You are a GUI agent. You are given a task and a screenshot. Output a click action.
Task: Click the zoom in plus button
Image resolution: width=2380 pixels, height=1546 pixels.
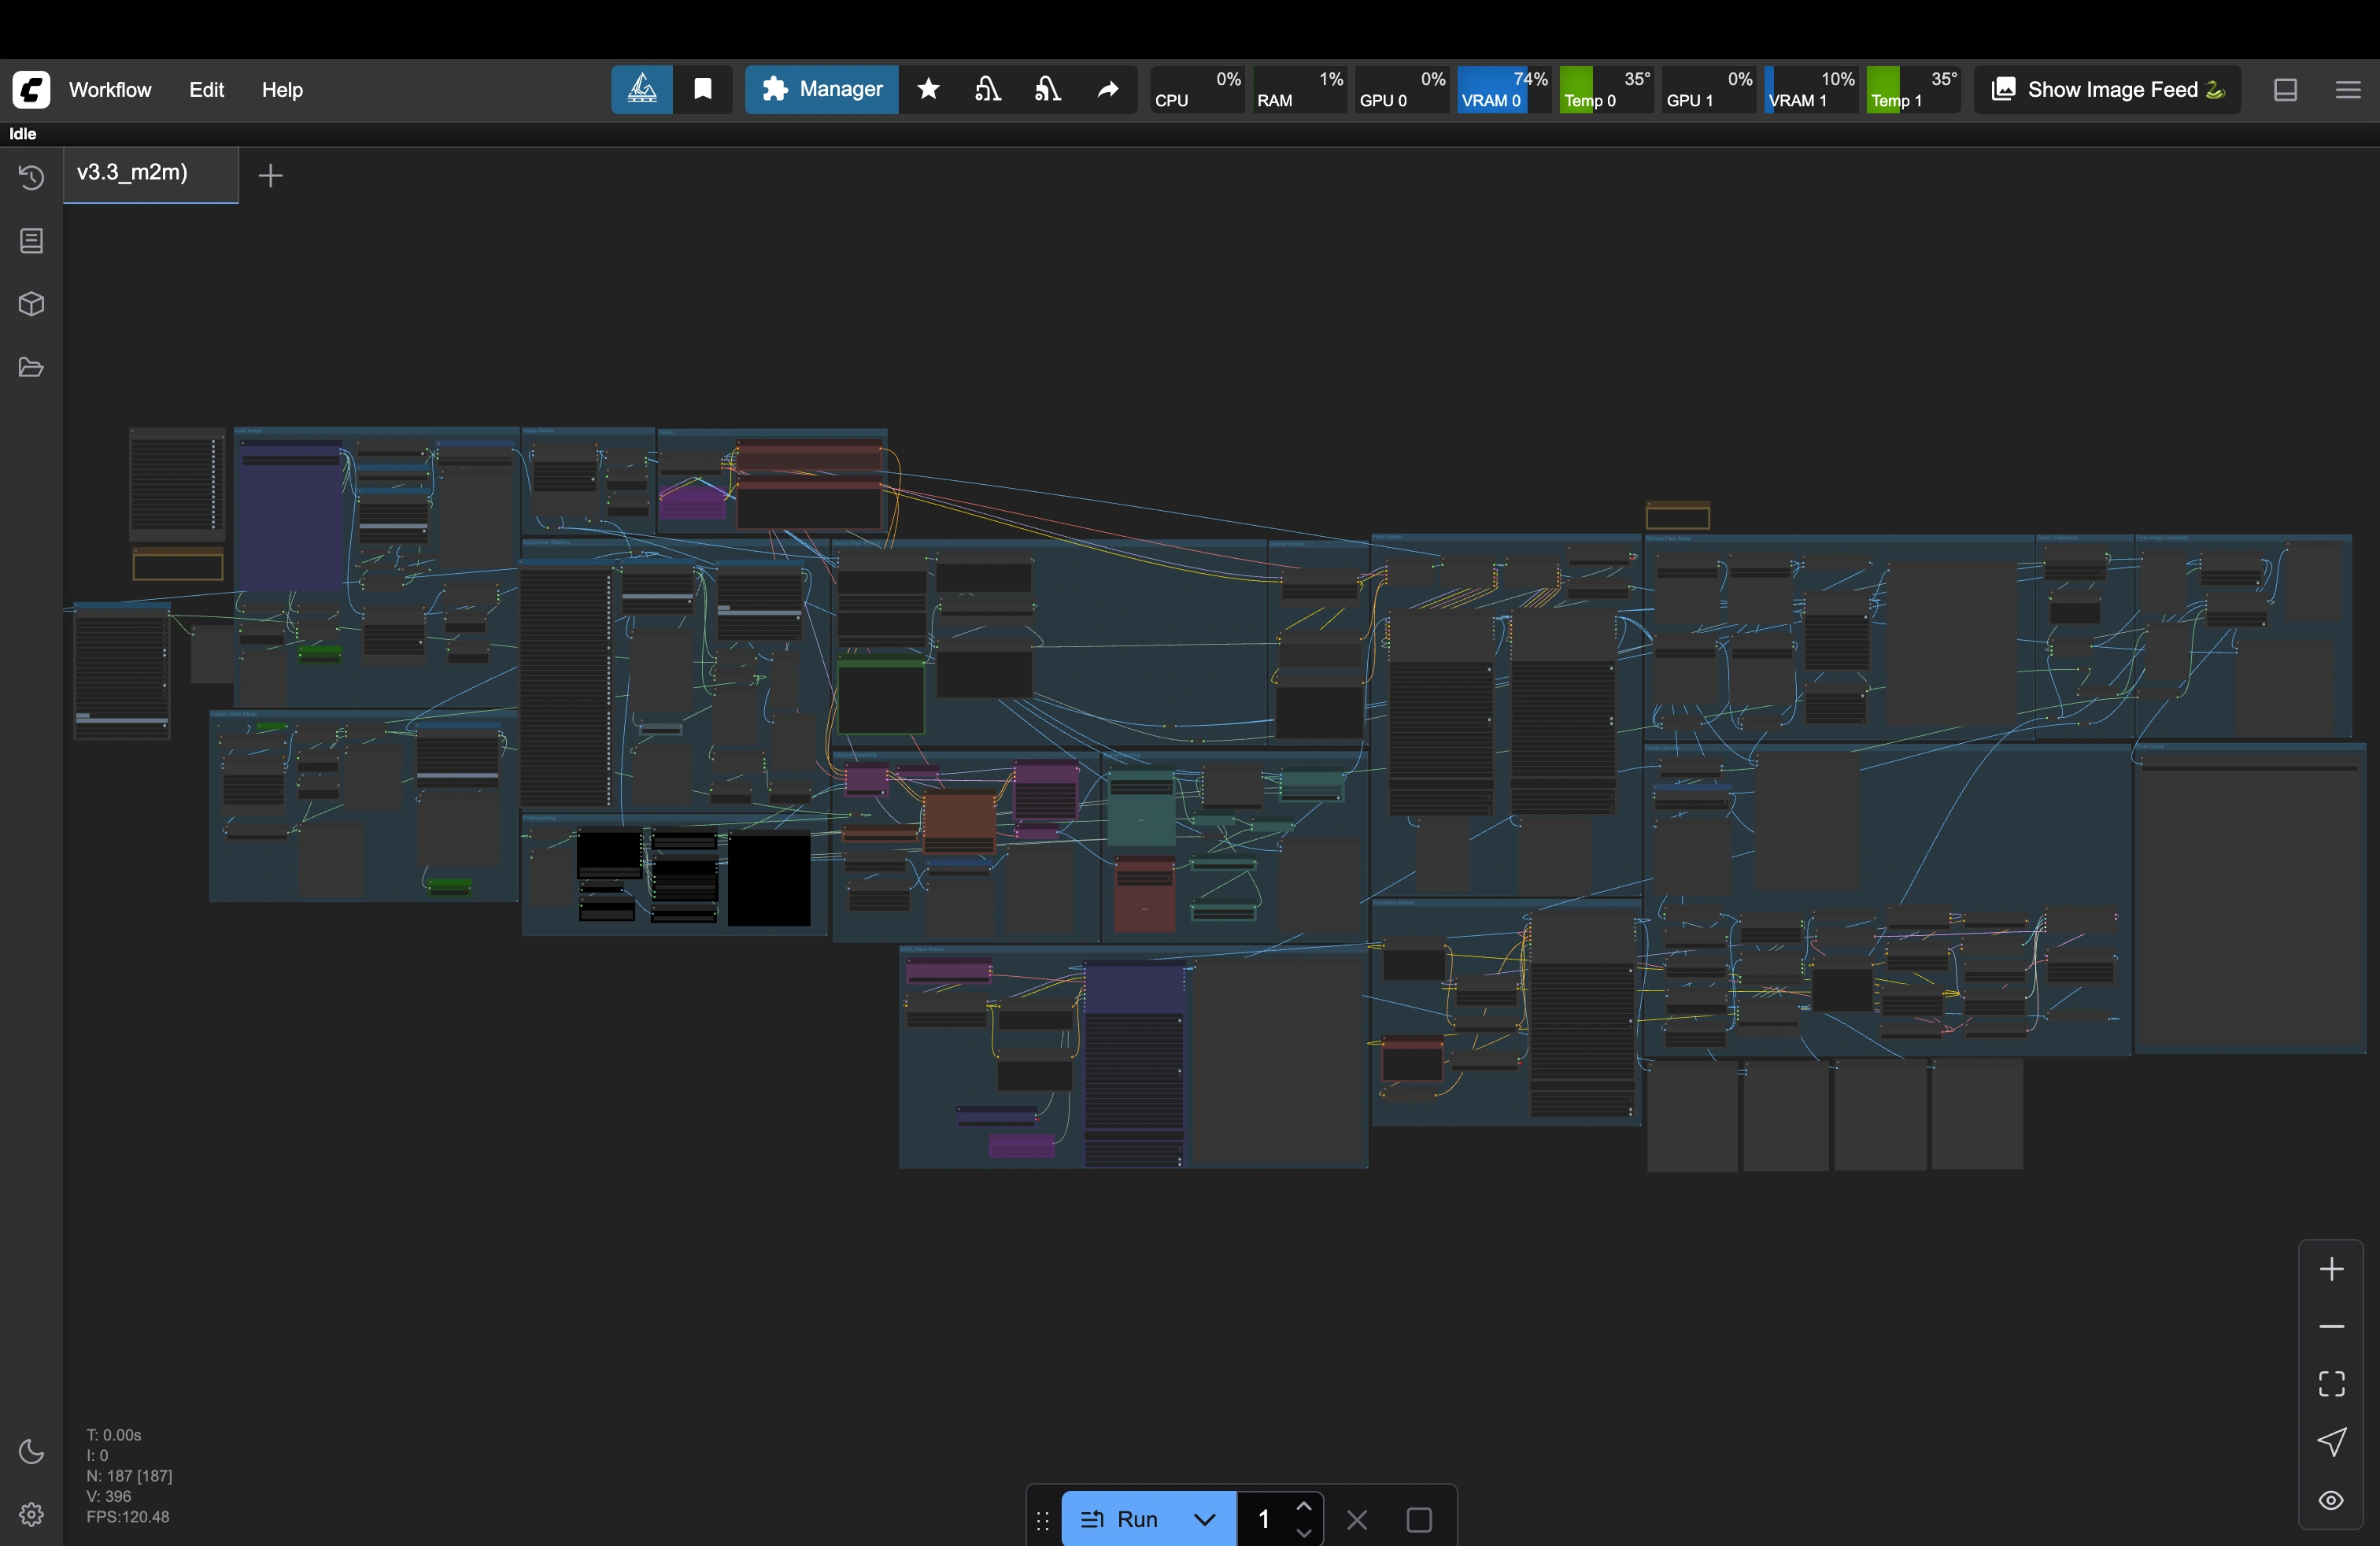tap(2331, 1269)
